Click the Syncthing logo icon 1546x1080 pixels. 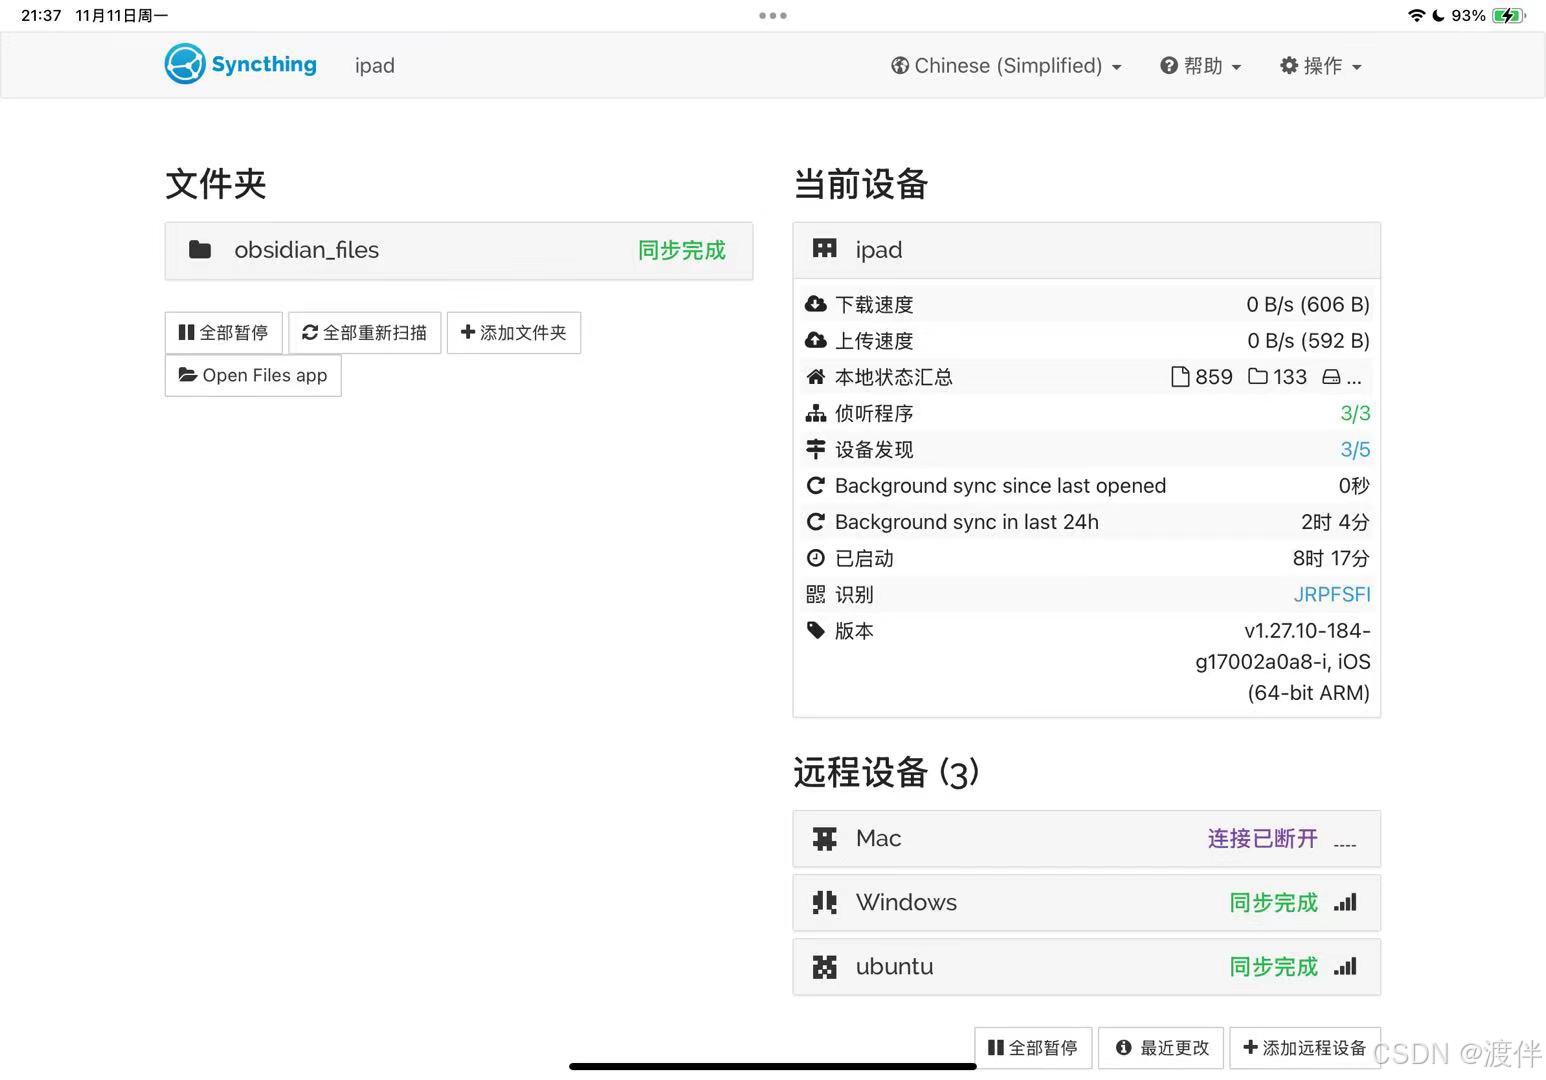[185, 64]
